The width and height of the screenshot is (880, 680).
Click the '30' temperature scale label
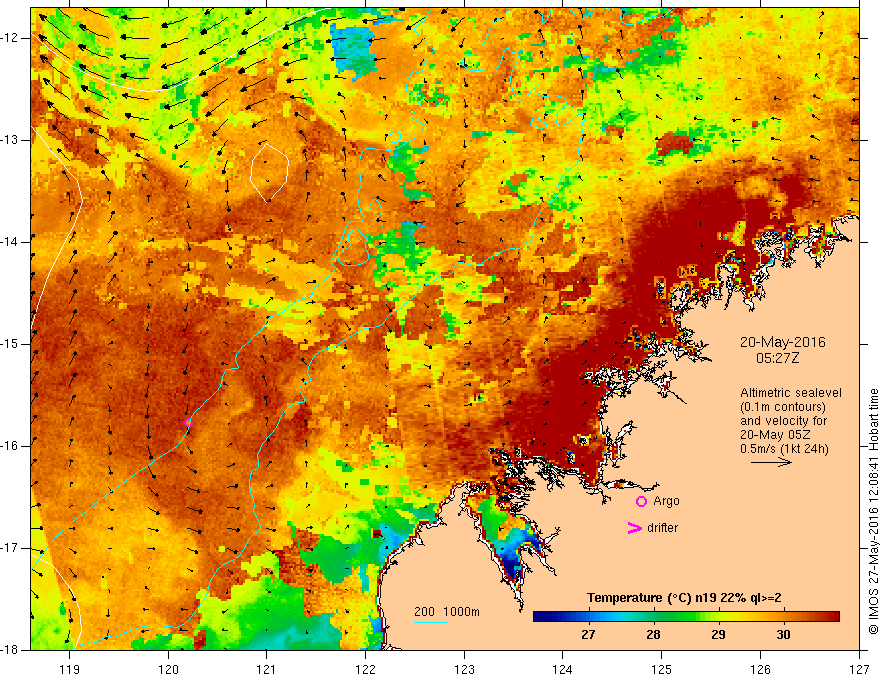pos(783,635)
